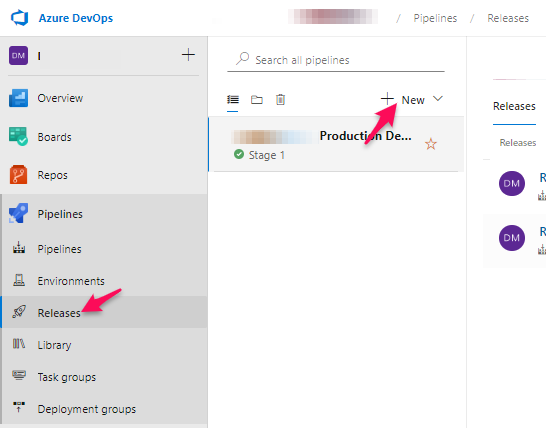The height and width of the screenshot is (428, 546).
Task: Click the blue Pipelines rocket icon
Action: [x=18, y=213]
